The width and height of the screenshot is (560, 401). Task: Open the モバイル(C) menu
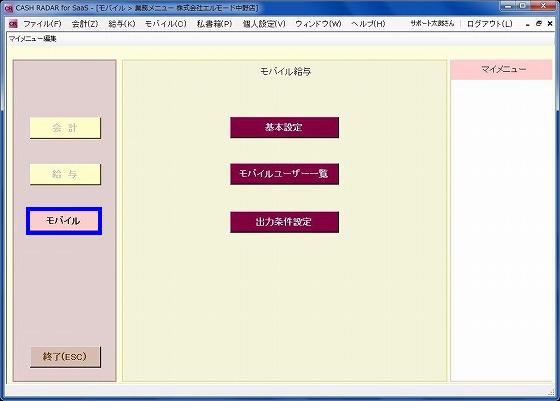(x=166, y=24)
